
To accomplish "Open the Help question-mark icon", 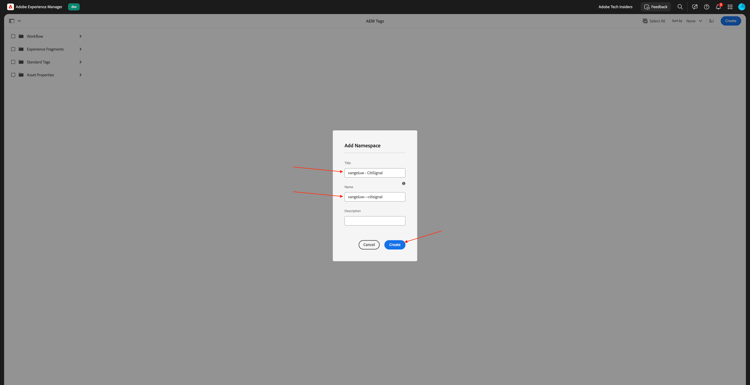I will click(x=706, y=7).
